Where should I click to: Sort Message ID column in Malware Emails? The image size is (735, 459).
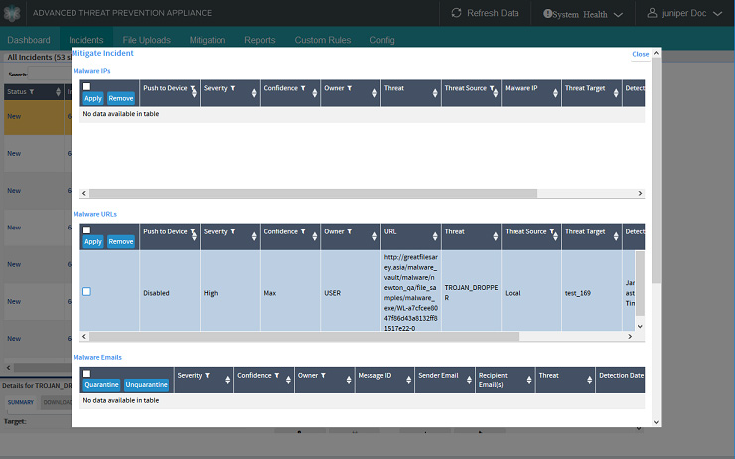coord(408,380)
